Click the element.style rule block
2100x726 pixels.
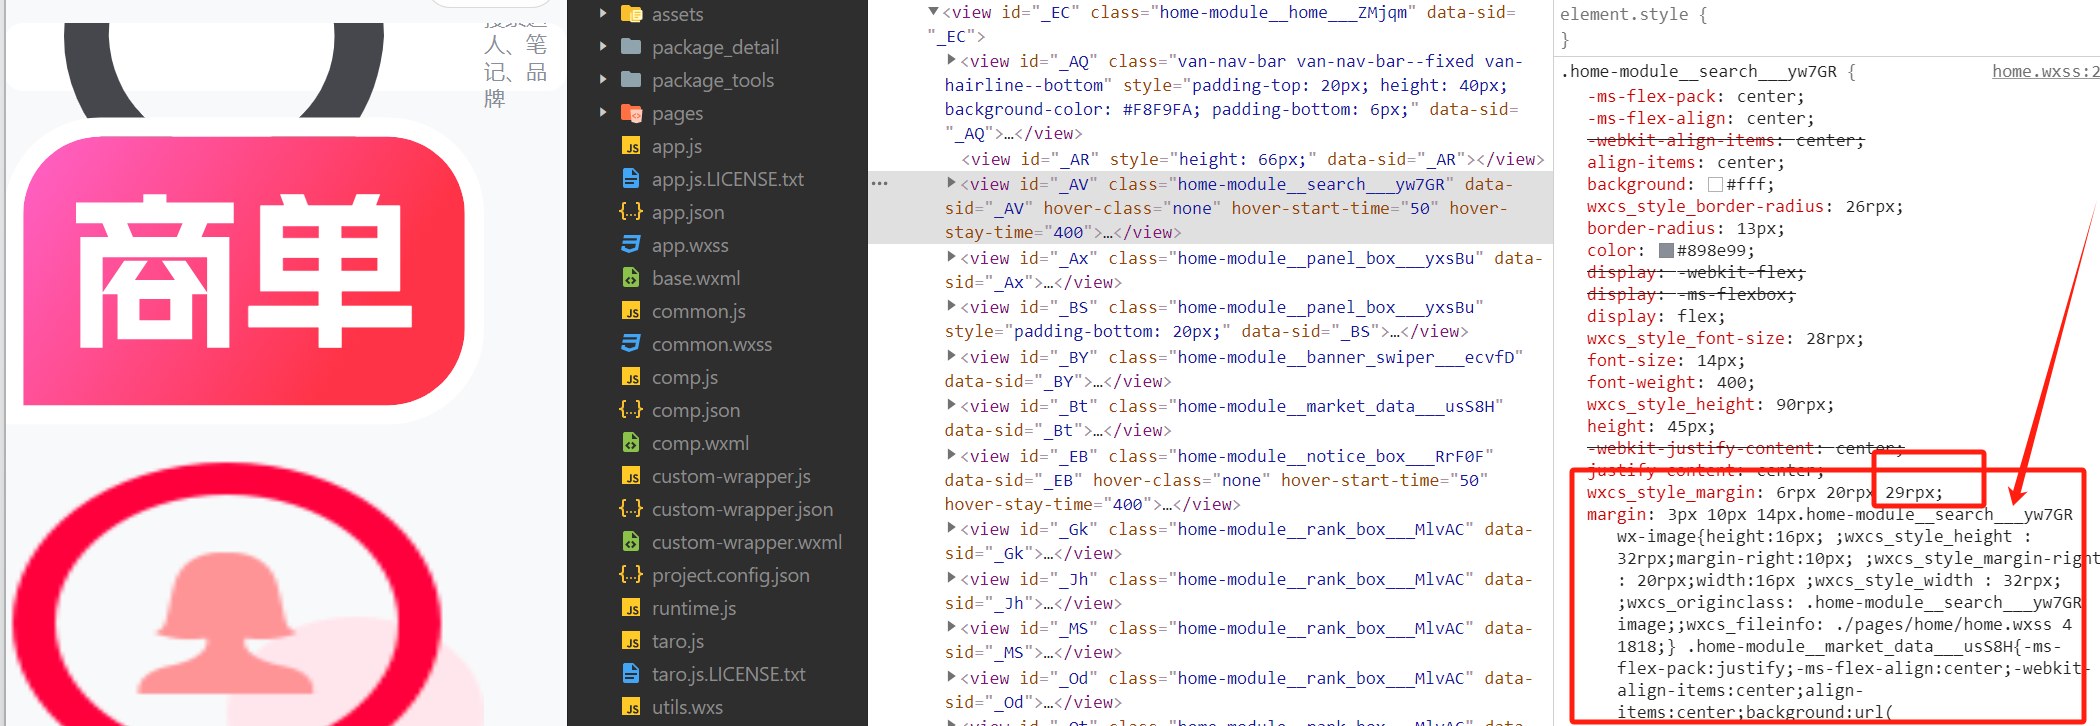[x=1634, y=26]
